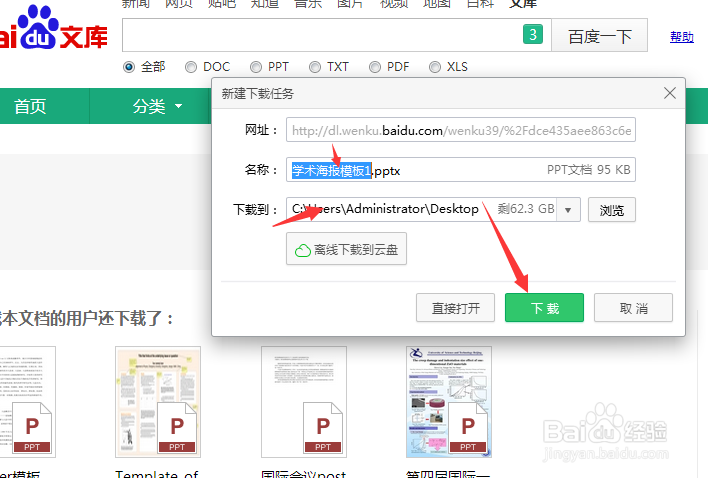Select the XLS file type radio button

435,67
